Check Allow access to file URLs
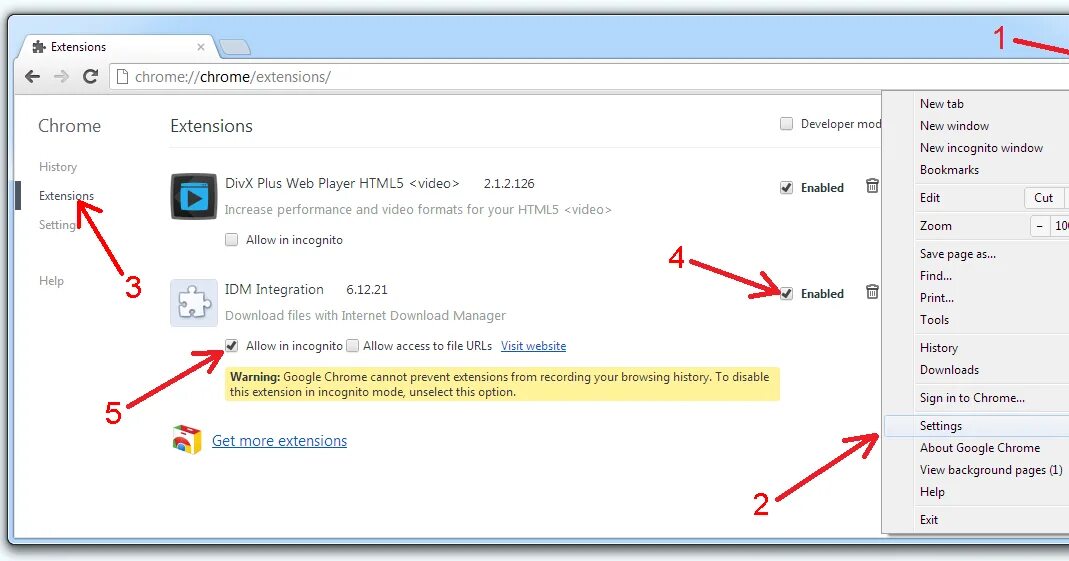The image size is (1069, 561). 352,346
